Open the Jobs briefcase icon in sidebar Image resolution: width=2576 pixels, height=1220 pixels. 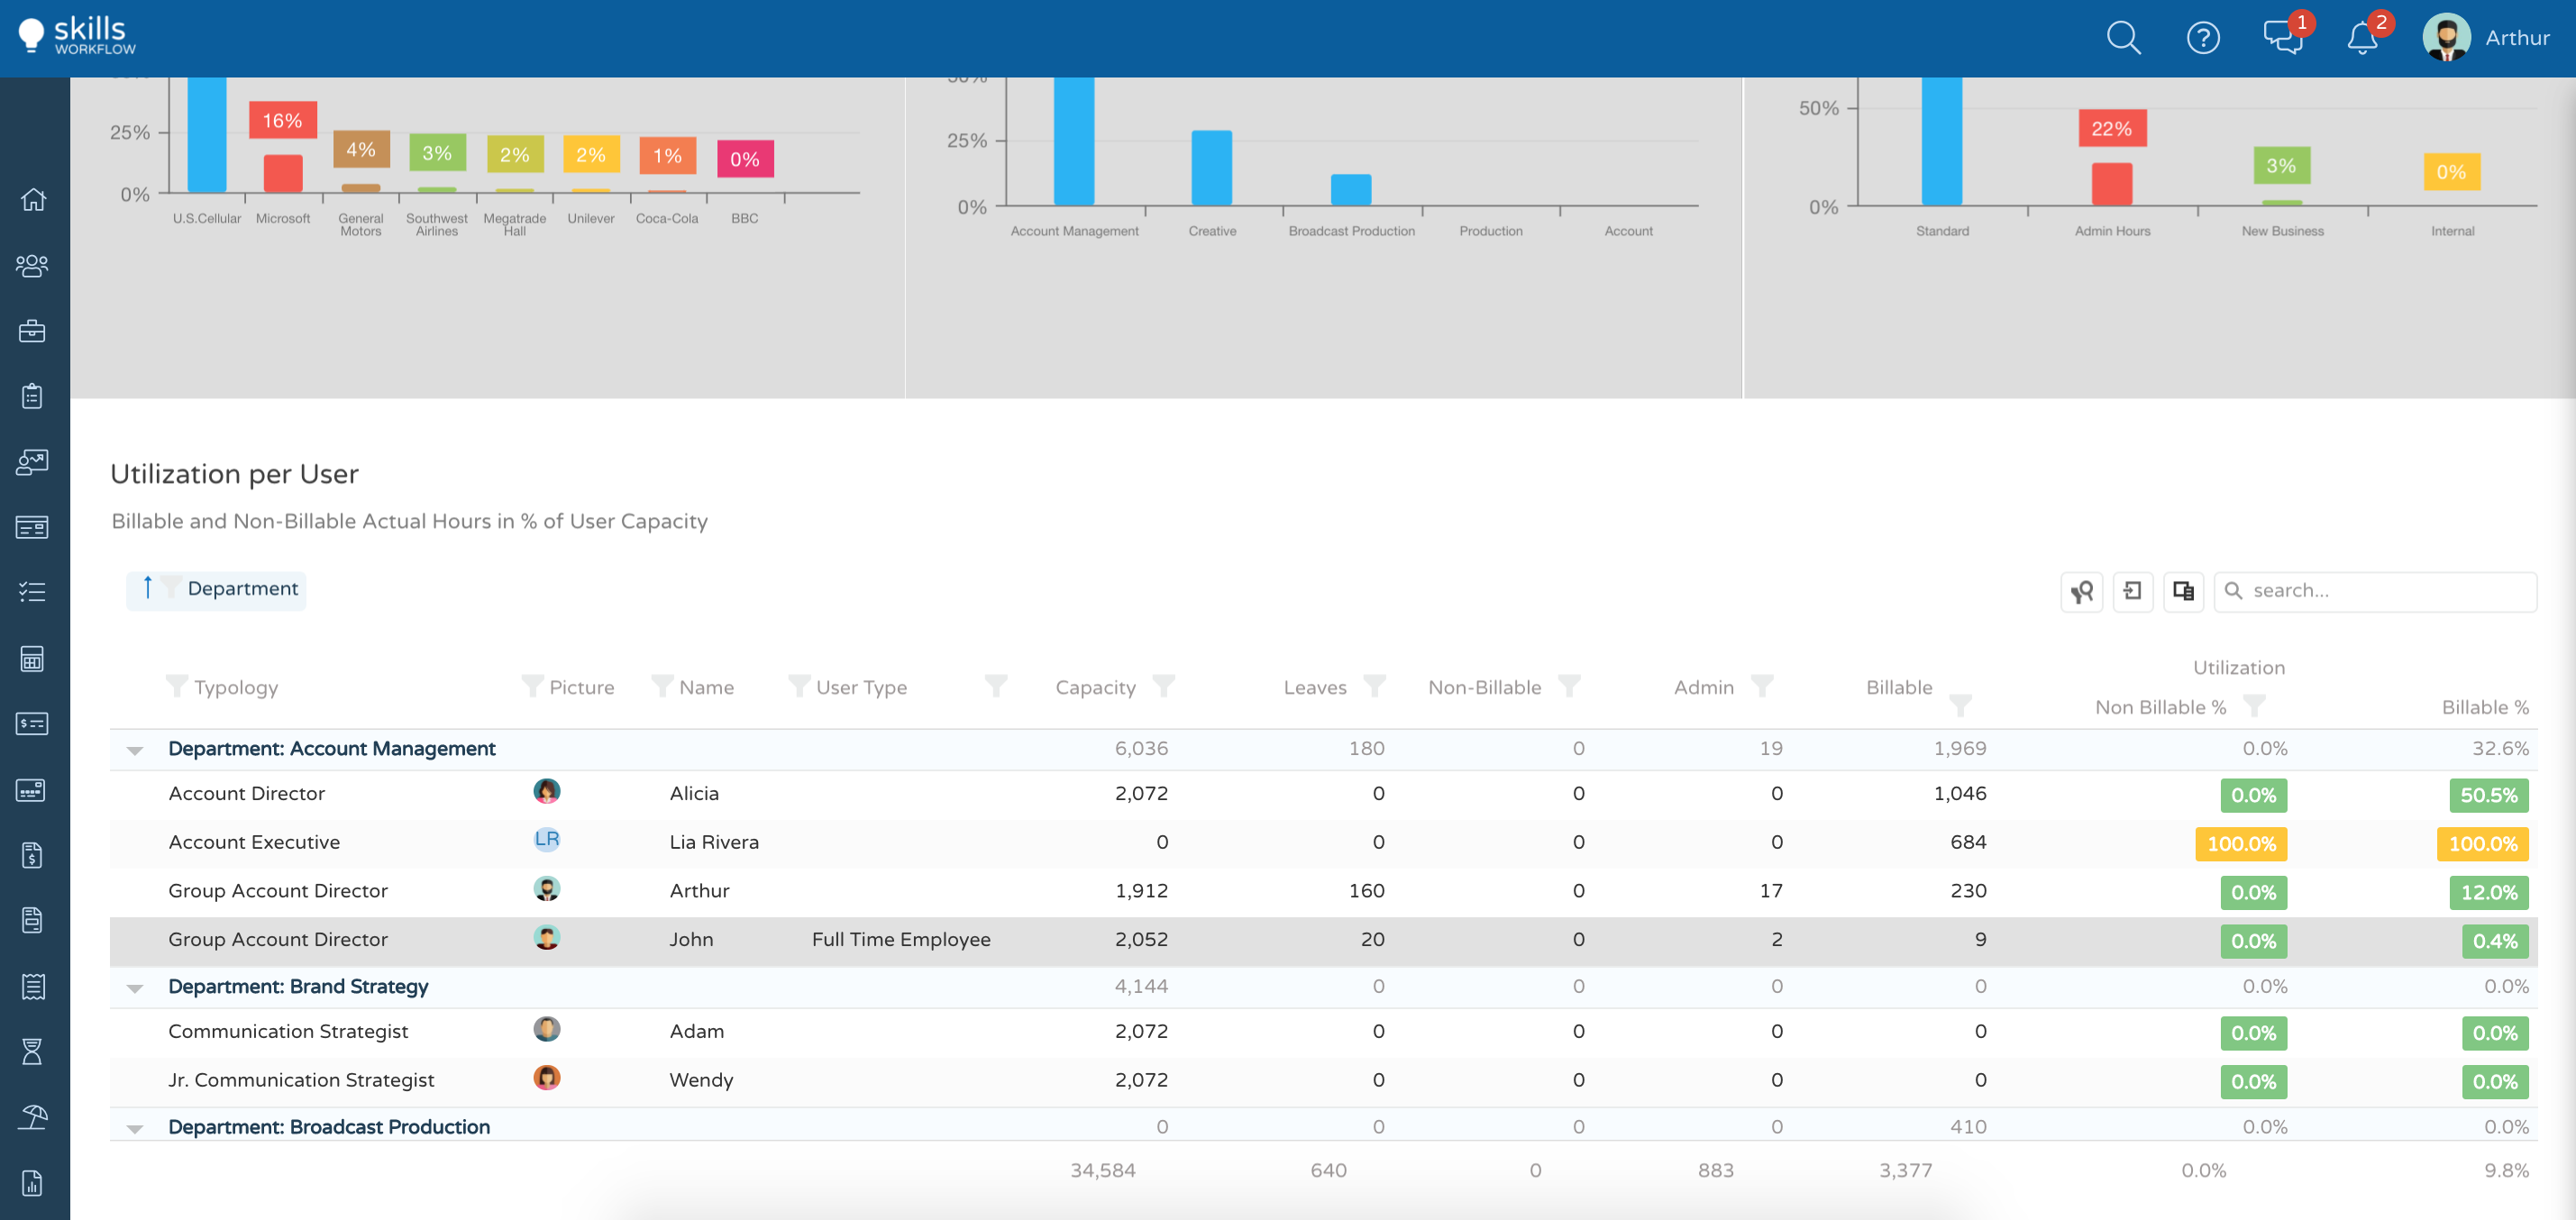[x=33, y=331]
